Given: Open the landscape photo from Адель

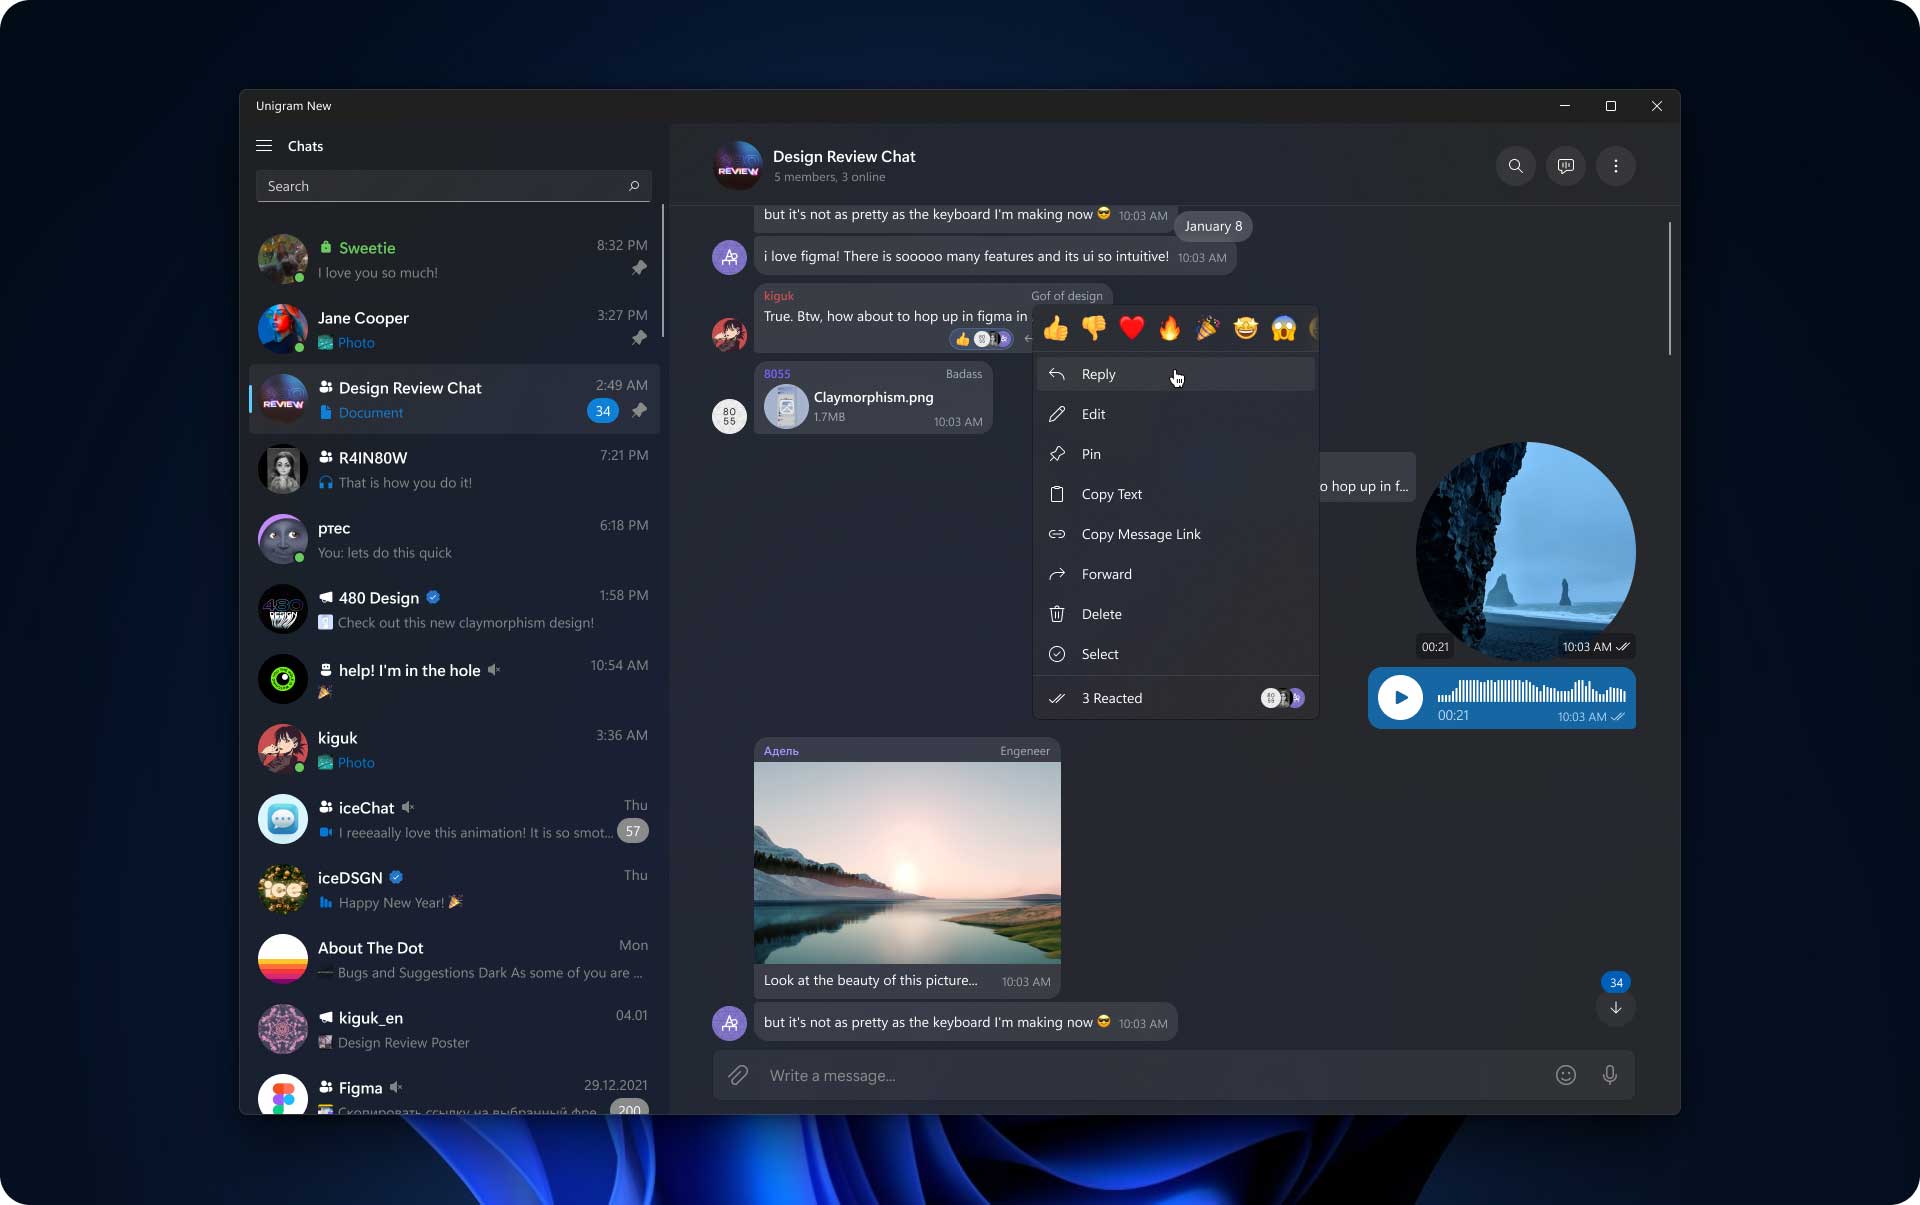Looking at the screenshot, I should click(x=907, y=863).
